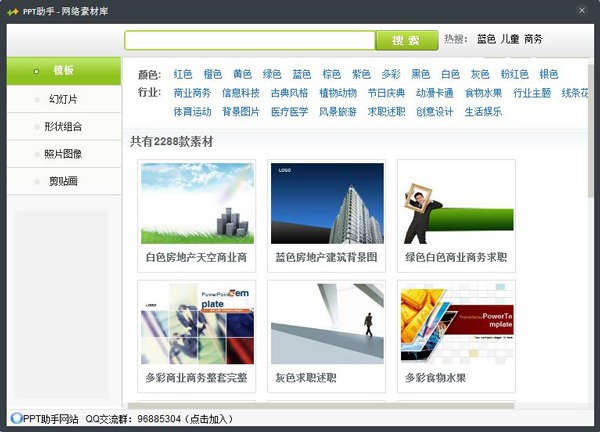This screenshot has width=600, height=432.
Task: Click caption 多彩商业商务整套完整
Action: pyautogui.click(x=196, y=378)
